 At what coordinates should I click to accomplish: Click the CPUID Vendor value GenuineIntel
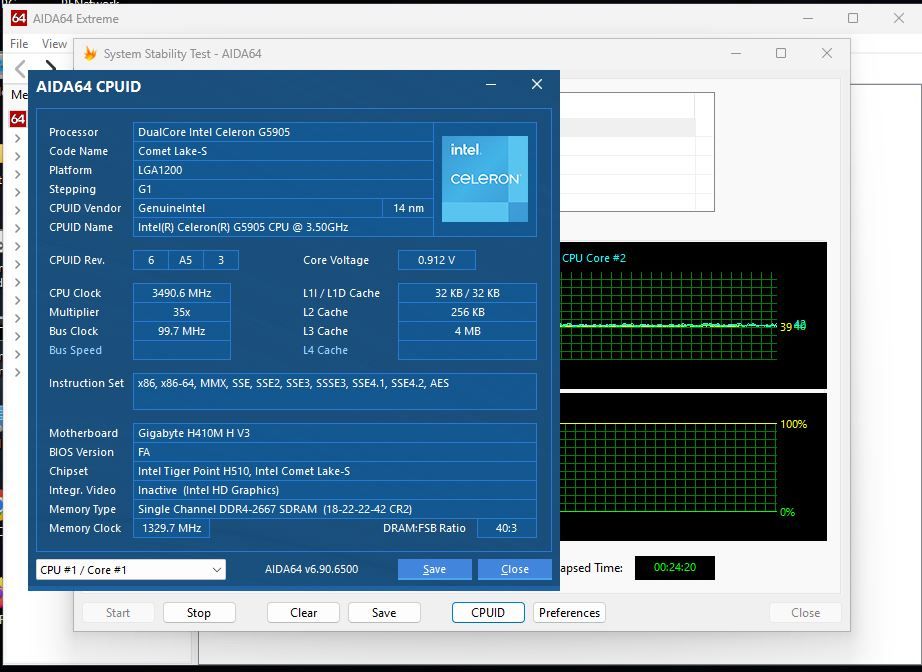tap(258, 208)
